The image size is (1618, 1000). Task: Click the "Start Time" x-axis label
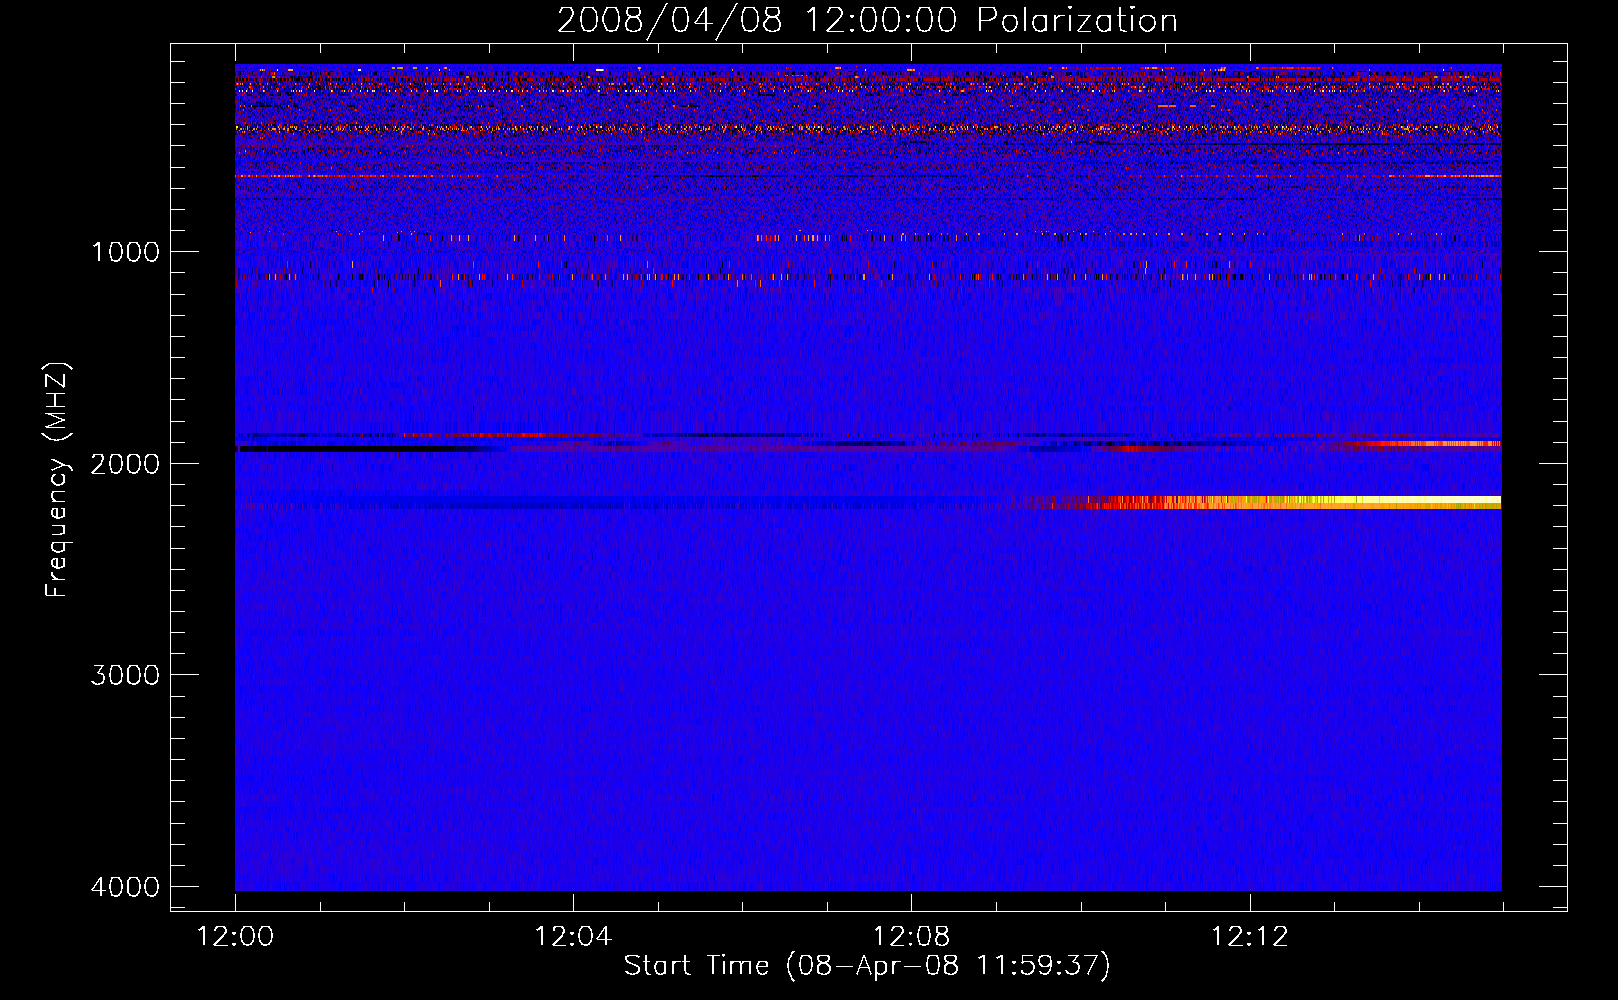coord(867,965)
